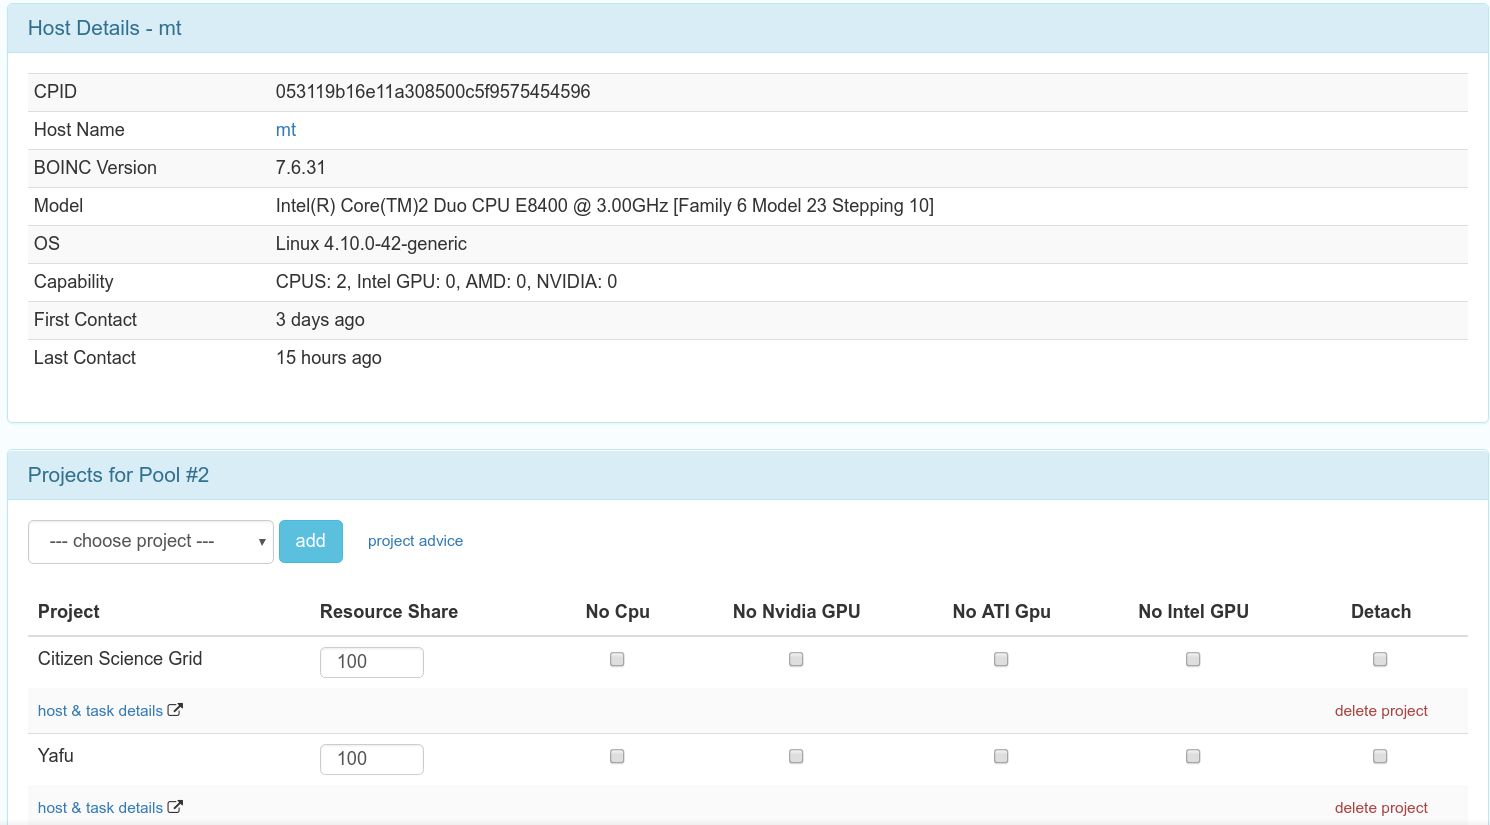Edit Resource Share field for Citizen Science Grid
The height and width of the screenshot is (825, 1490).
pyautogui.click(x=372, y=662)
